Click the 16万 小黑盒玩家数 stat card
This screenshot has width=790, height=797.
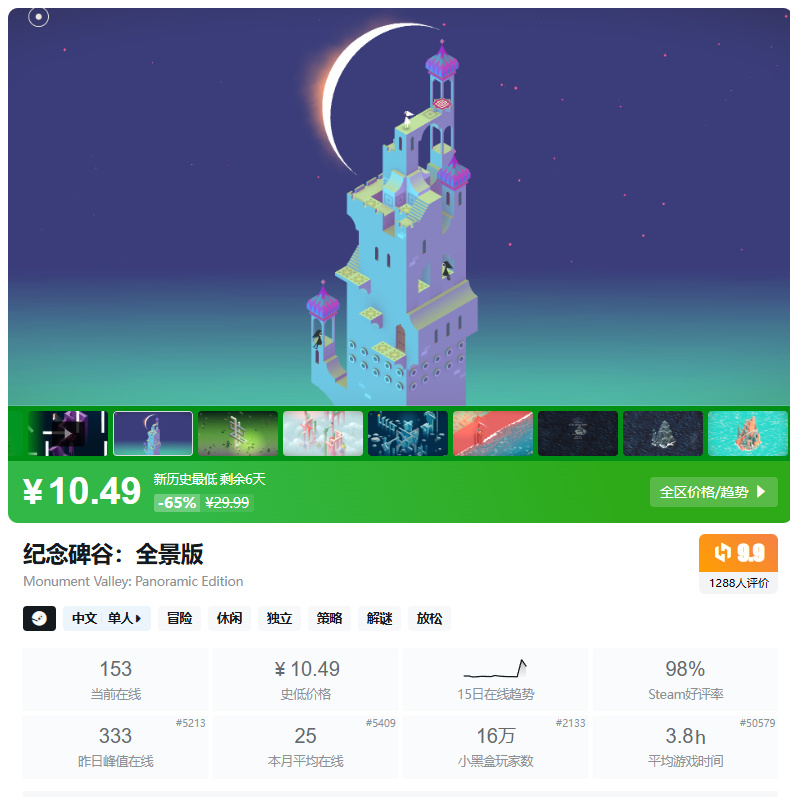[x=495, y=747]
